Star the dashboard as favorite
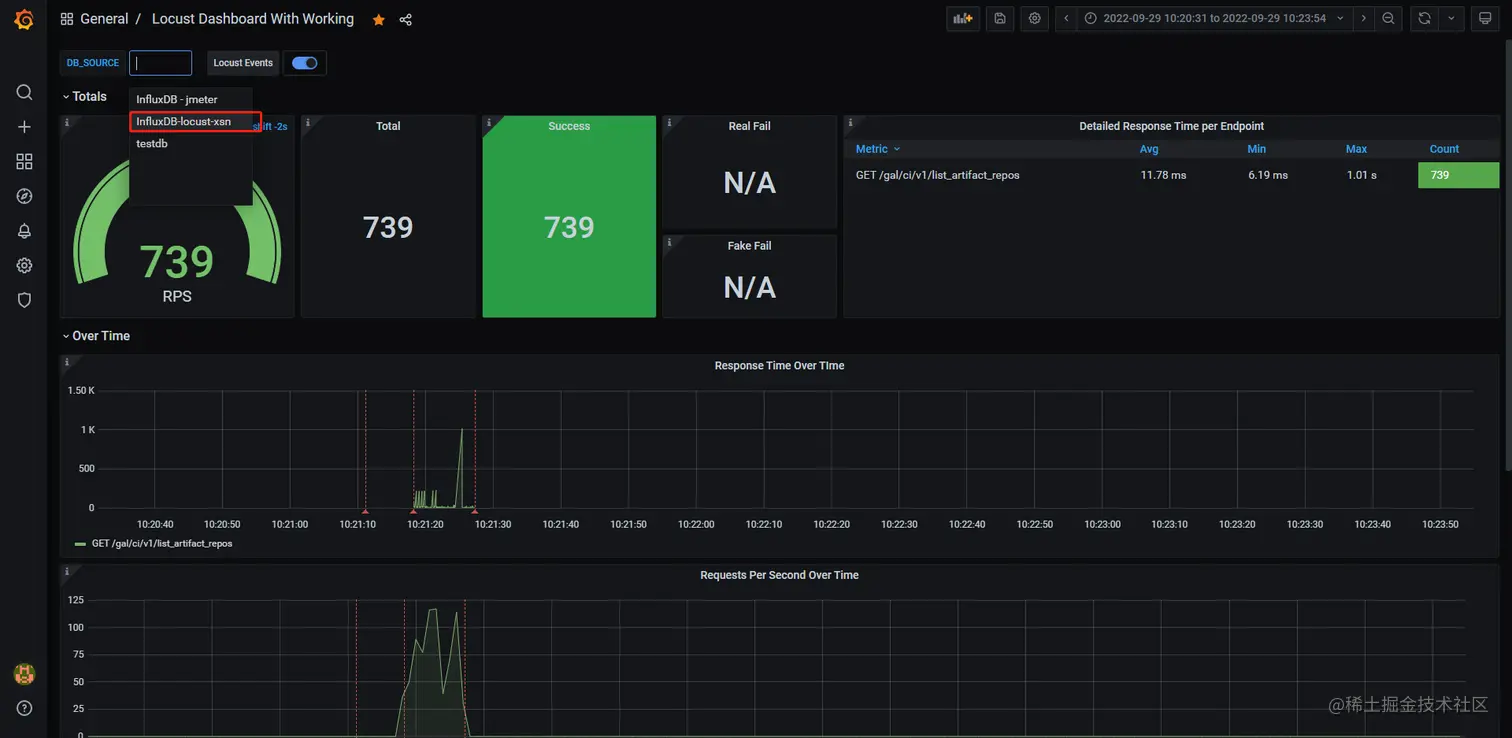 tap(379, 19)
